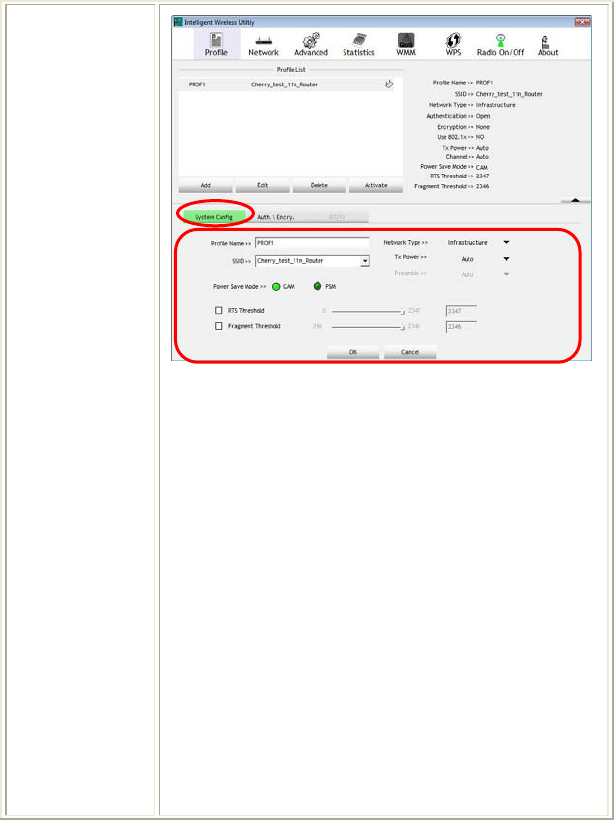This screenshot has width=614, height=820.
Task: Open the Tx Power dropdown arrow
Action: [x=506, y=259]
